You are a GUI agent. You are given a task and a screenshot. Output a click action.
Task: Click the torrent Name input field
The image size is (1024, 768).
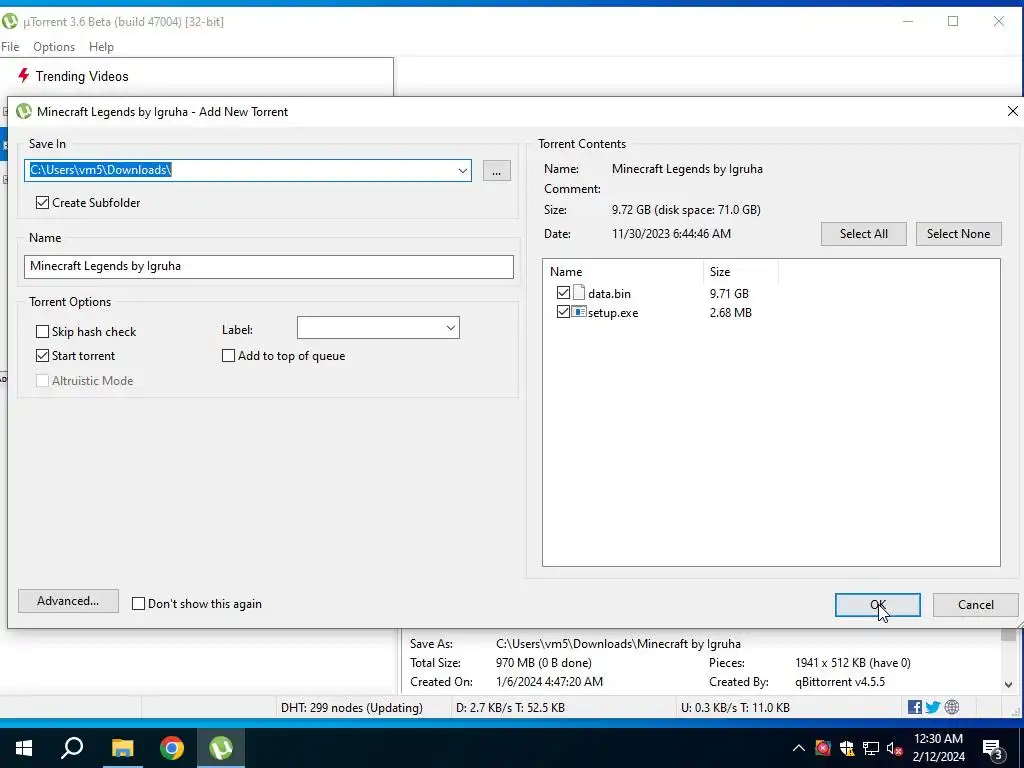point(268,266)
